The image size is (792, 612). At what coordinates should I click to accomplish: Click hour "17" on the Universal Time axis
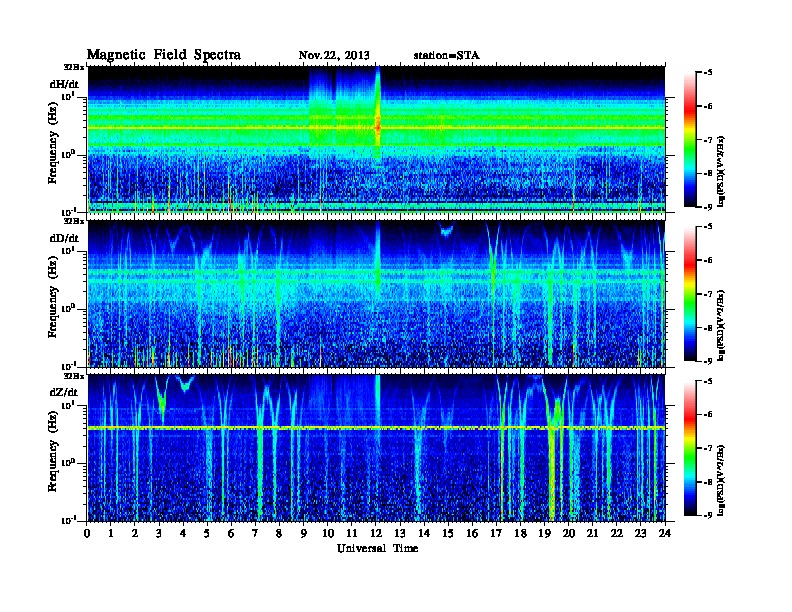(497, 534)
